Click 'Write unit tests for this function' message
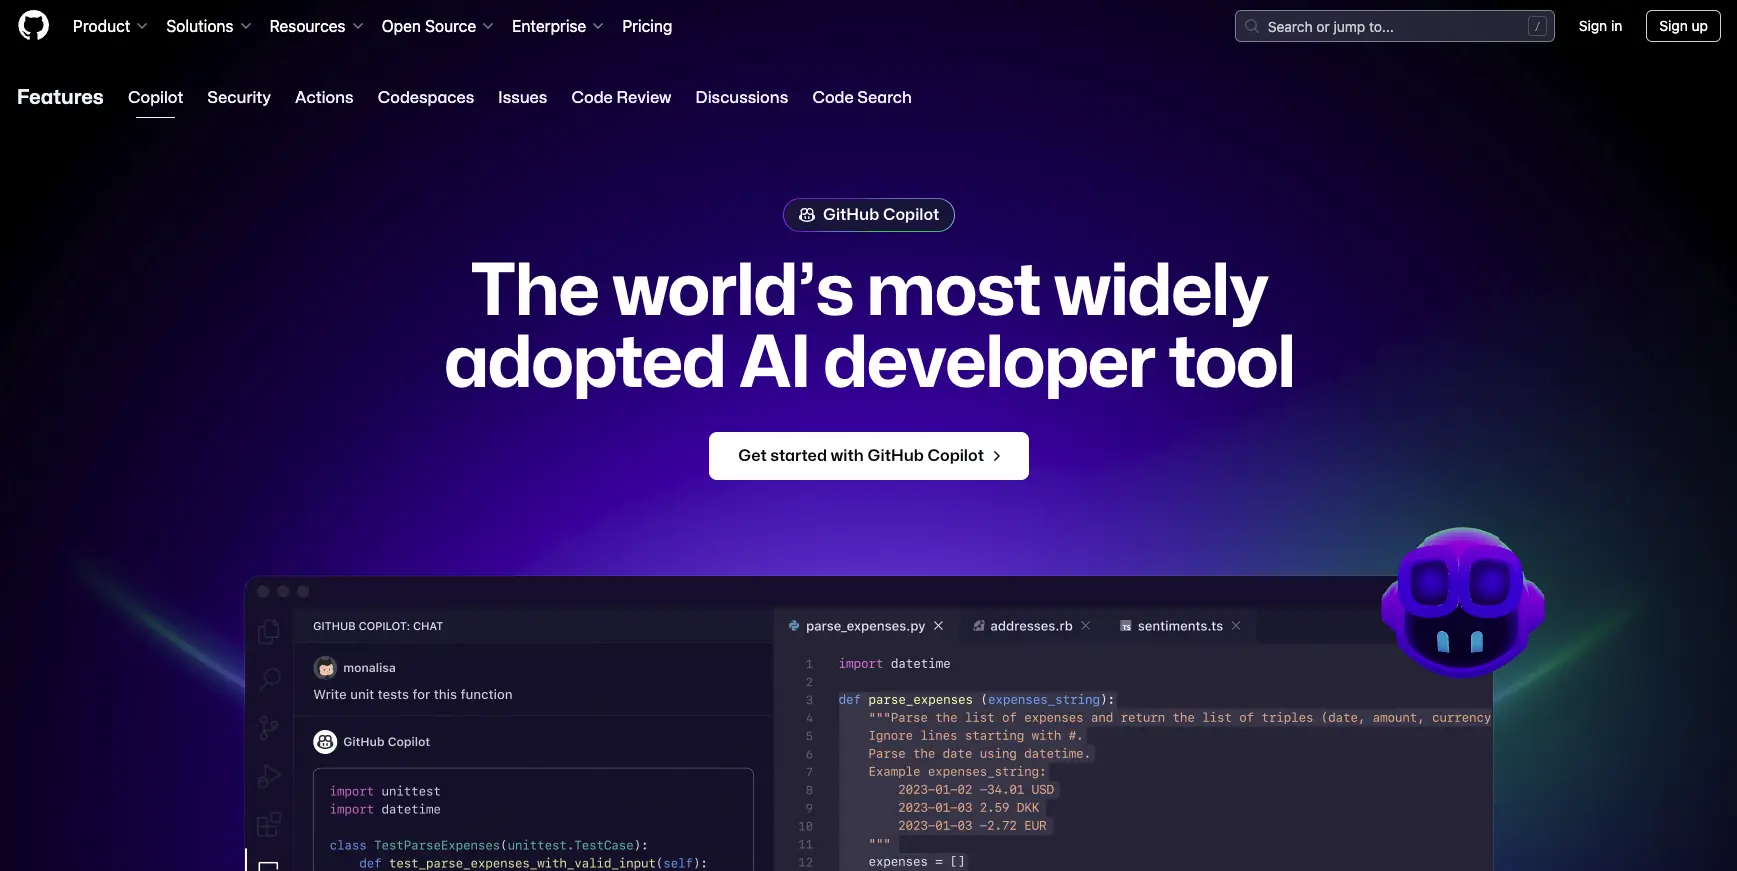The image size is (1737, 871). pyautogui.click(x=413, y=694)
